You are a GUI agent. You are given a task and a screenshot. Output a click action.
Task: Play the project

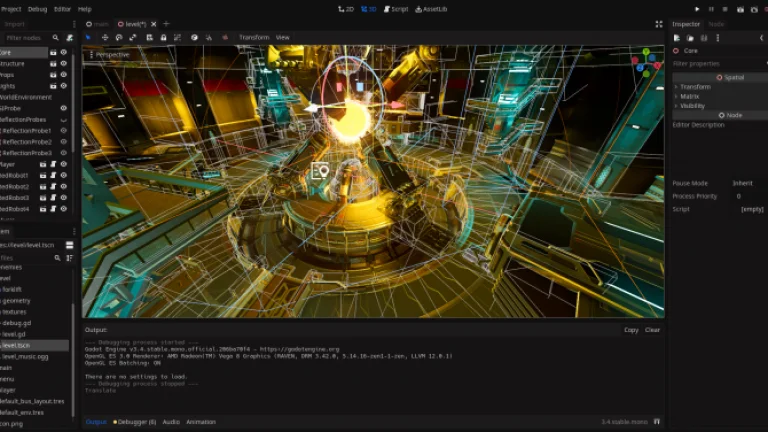coord(697,9)
